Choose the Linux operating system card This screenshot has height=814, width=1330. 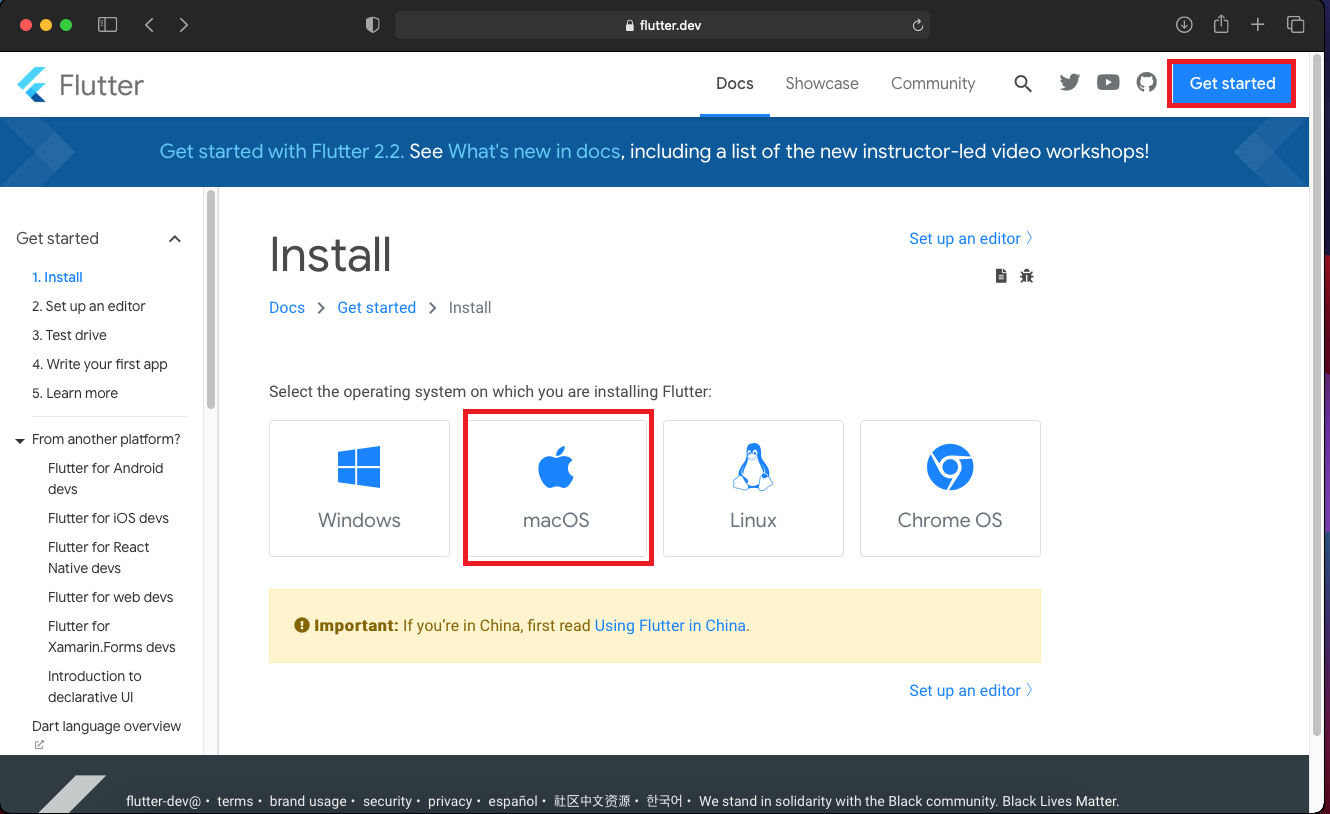[x=753, y=488]
